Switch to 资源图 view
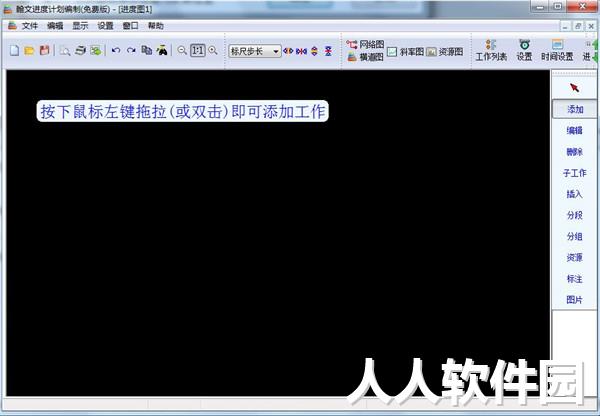600x416 pixels. click(445, 52)
